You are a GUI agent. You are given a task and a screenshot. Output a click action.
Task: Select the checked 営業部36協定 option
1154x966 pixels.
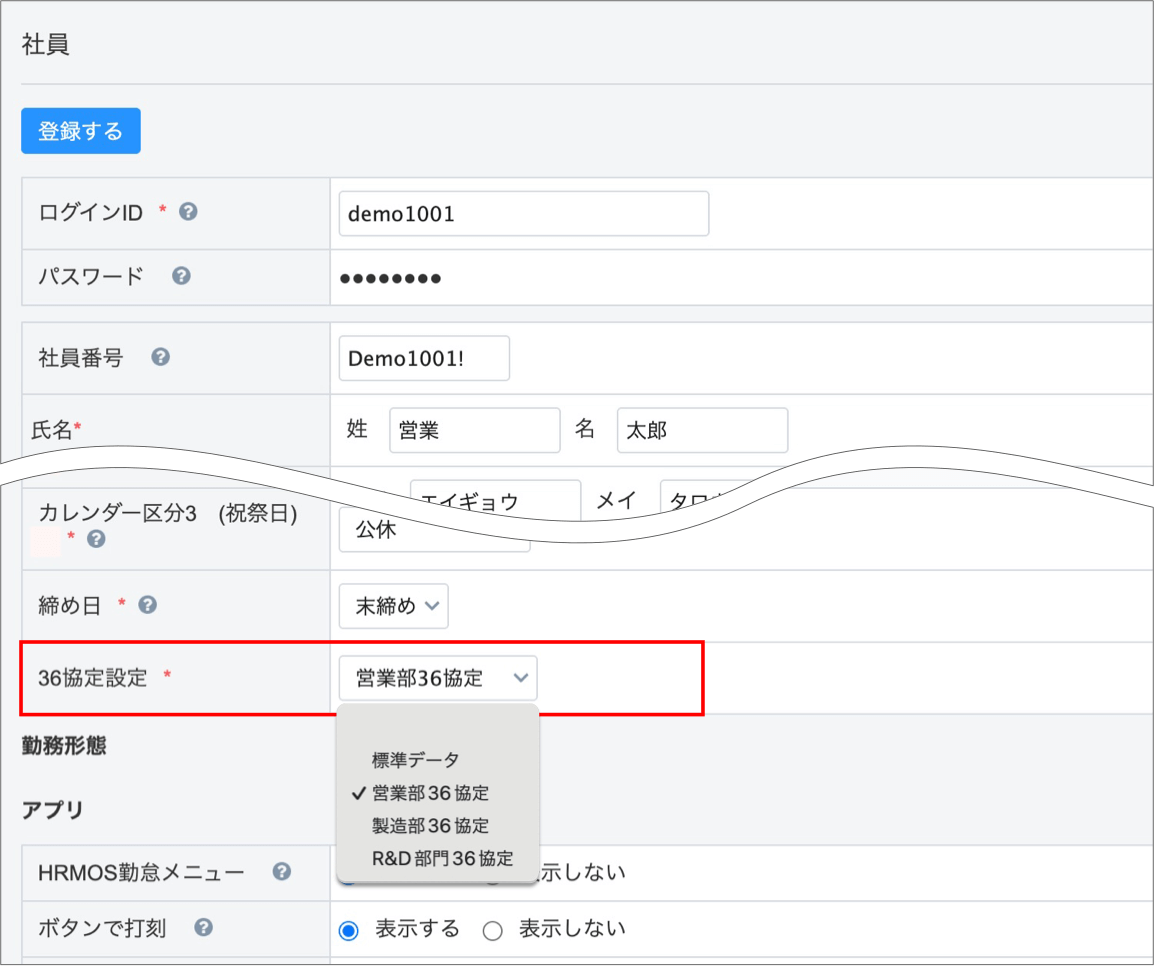click(x=430, y=793)
